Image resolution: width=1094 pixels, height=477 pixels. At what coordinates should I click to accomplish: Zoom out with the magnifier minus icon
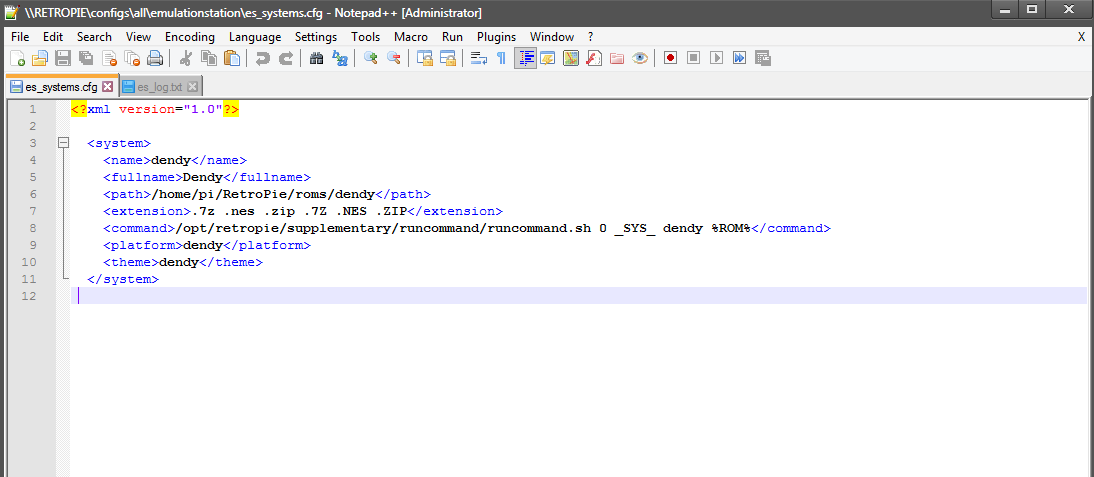click(394, 59)
